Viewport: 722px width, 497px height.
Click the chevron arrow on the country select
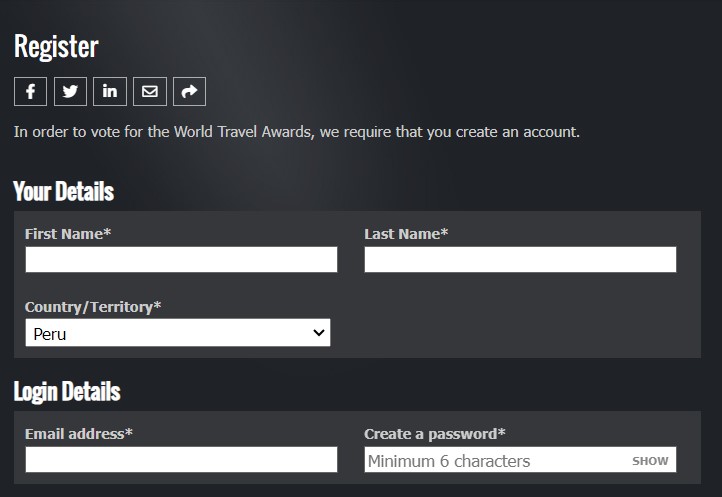(319, 333)
